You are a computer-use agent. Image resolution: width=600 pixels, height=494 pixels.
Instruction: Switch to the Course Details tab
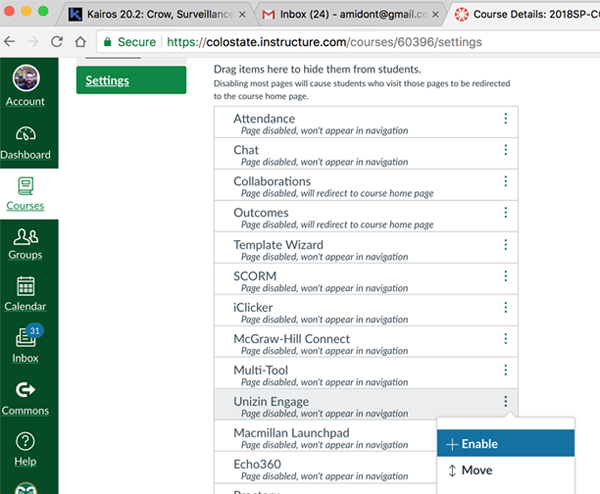click(526, 15)
